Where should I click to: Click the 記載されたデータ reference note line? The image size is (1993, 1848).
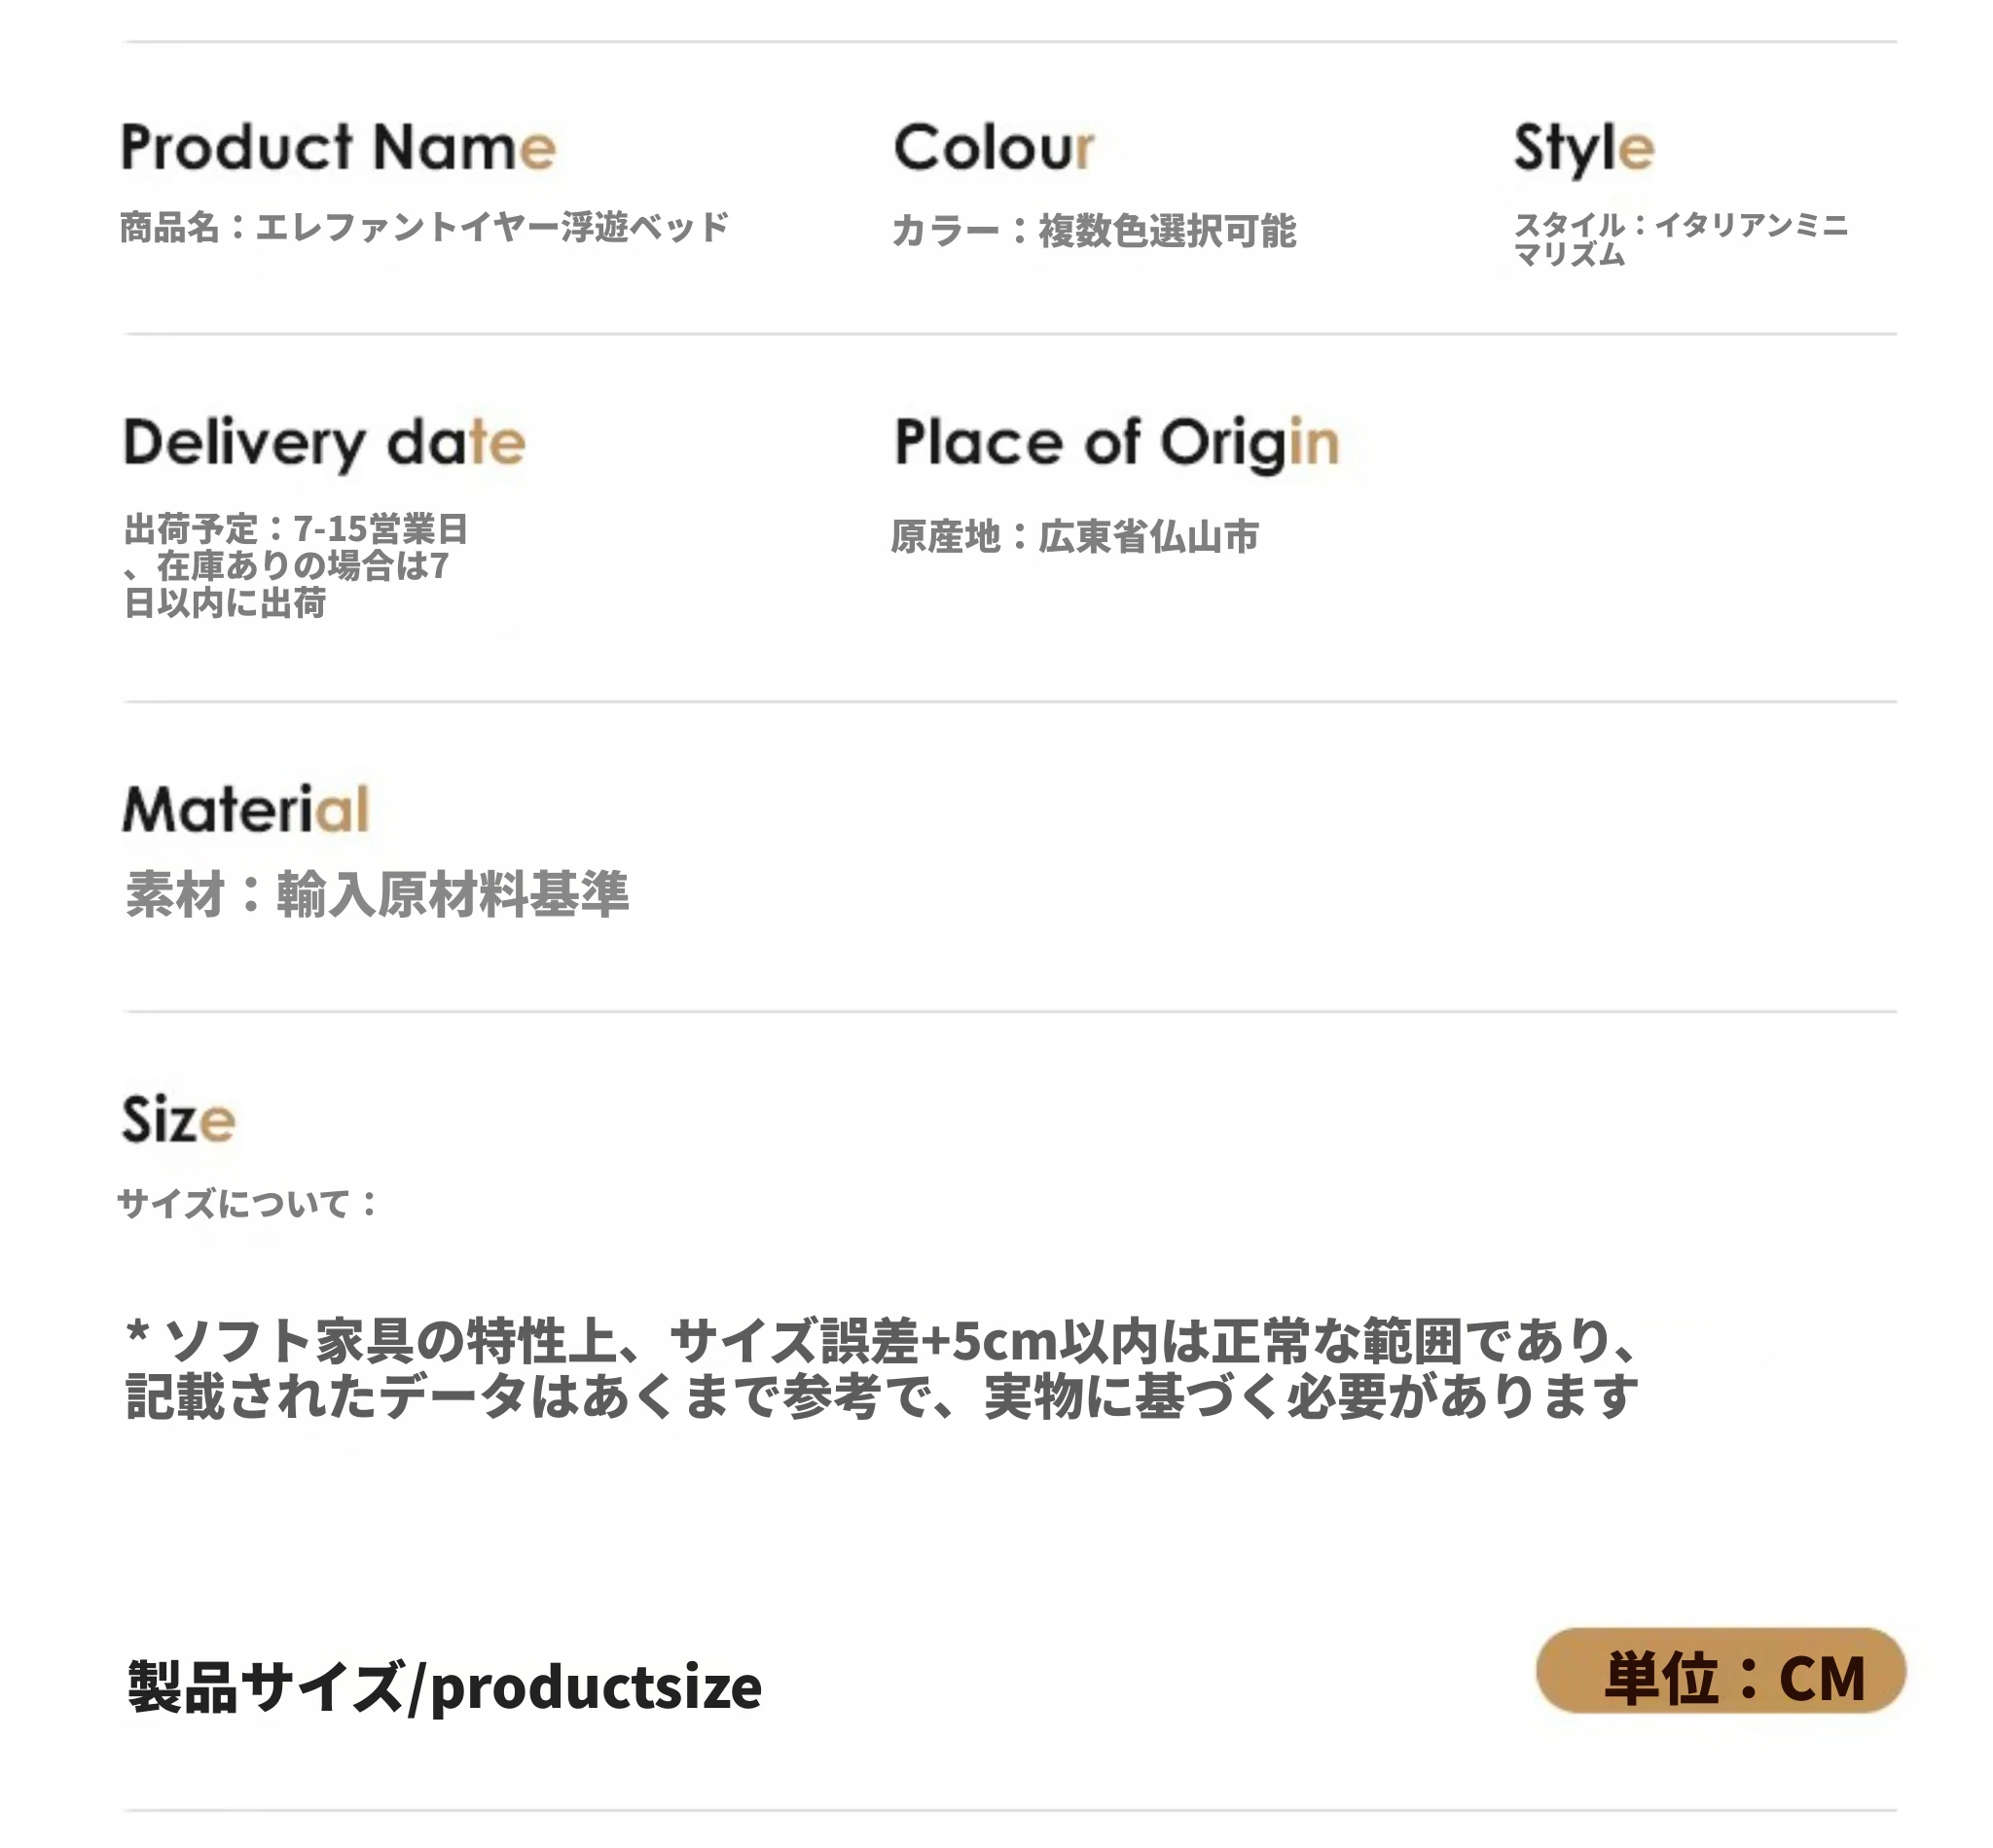881,1396
